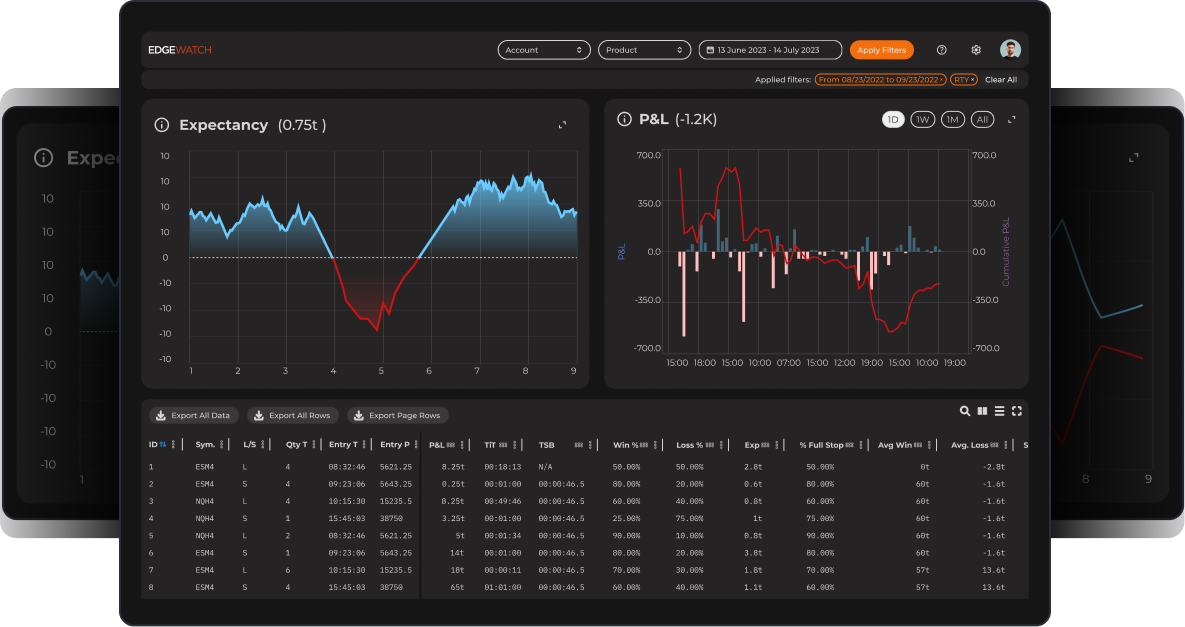
Task: Sort table by ID column header
Action: coord(157,445)
